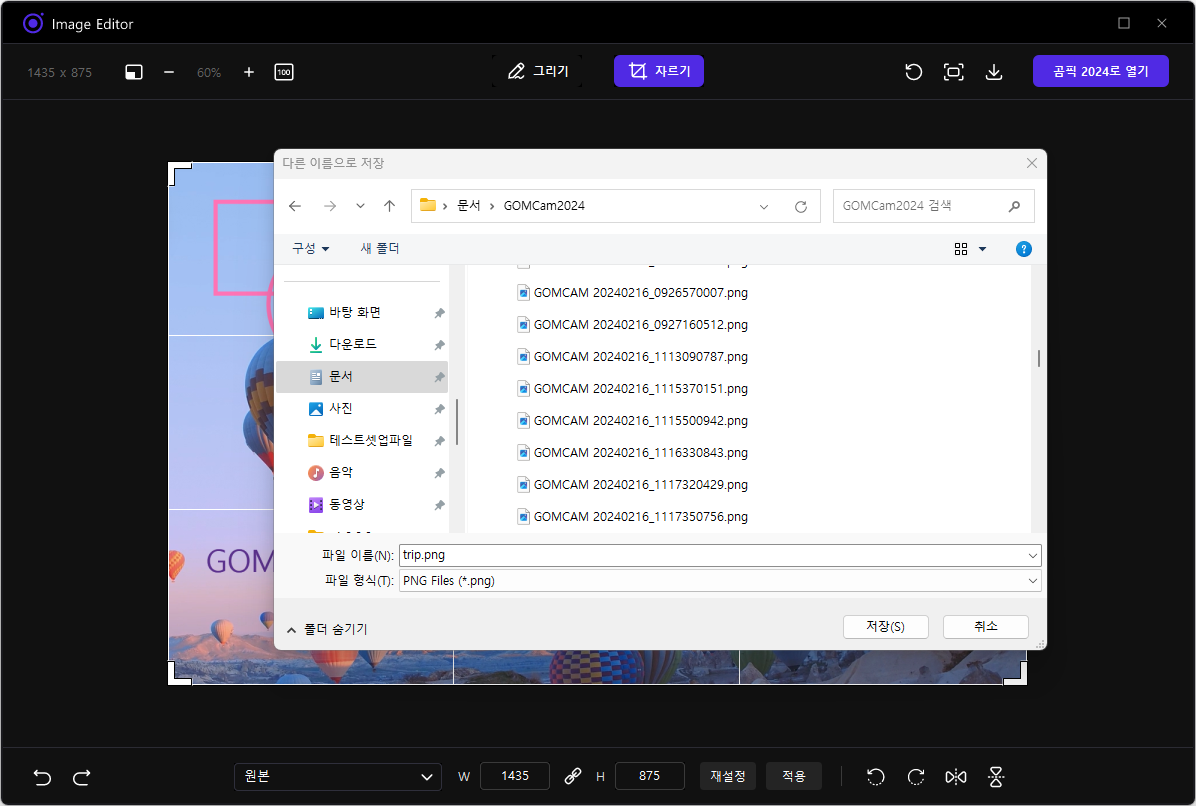The height and width of the screenshot is (806, 1196).
Task: Open the 원본 ratio dropdown
Action: [337, 776]
